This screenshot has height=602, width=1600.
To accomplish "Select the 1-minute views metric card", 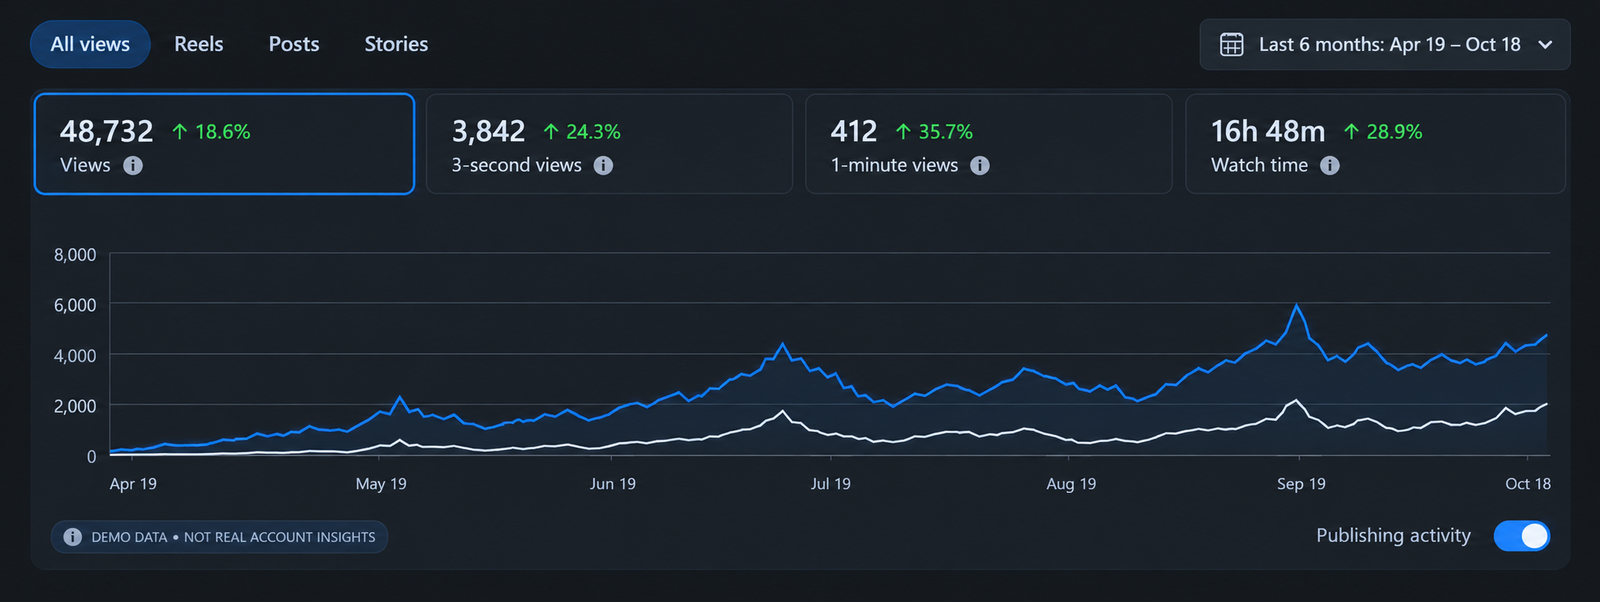I will pyautogui.click(x=989, y=144).
